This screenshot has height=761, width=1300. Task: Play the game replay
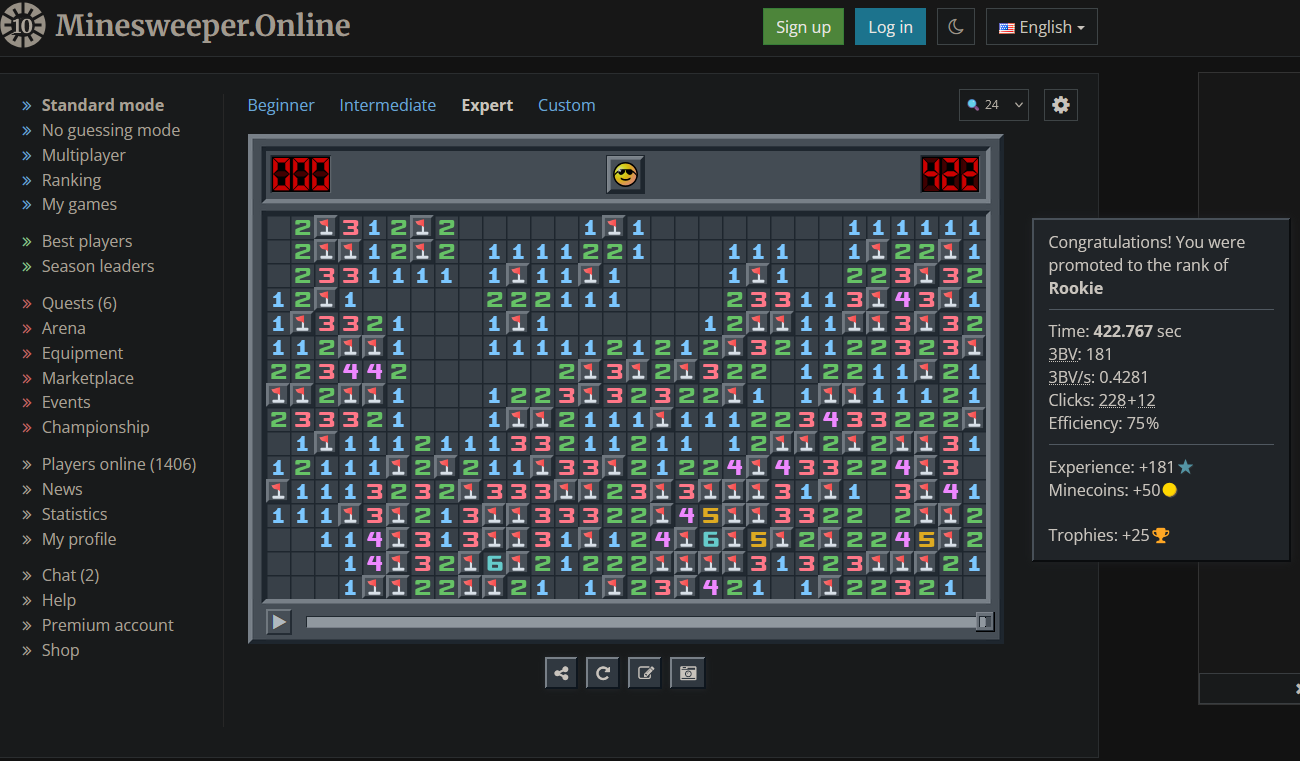[x=279, y=622]
